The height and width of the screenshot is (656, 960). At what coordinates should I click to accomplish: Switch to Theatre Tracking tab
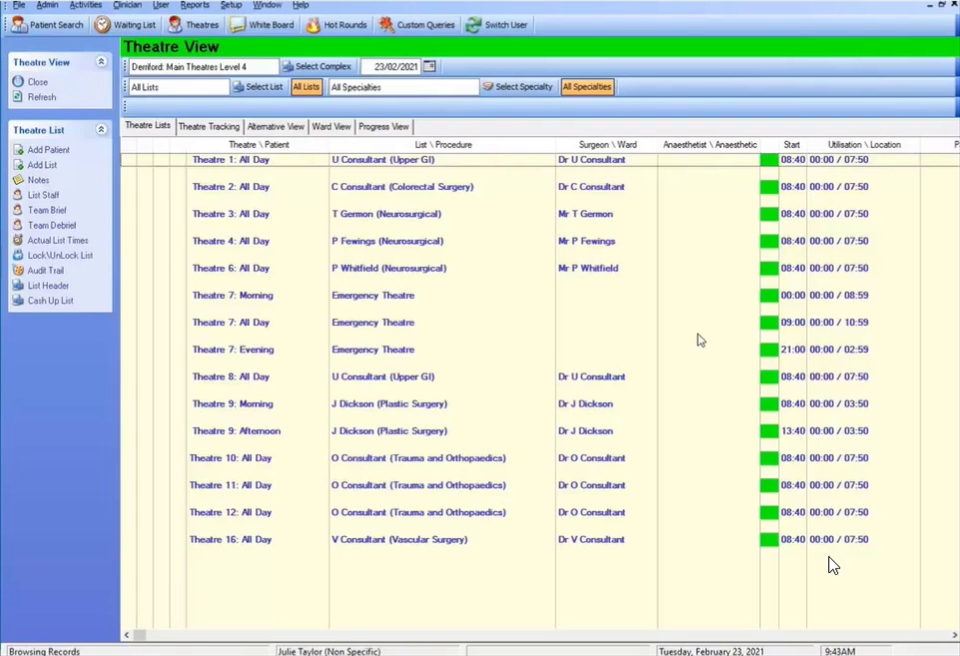(x=209, y=127)
